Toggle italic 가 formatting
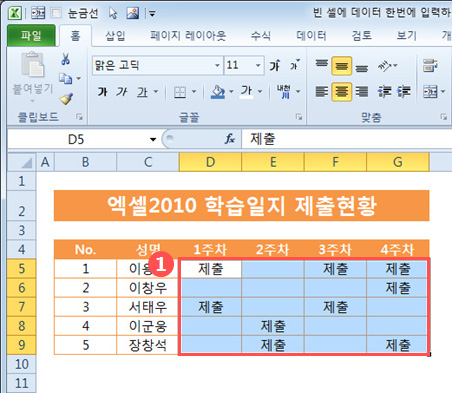The width and height of the screenshot is (452, 393). tap(122, 92)
